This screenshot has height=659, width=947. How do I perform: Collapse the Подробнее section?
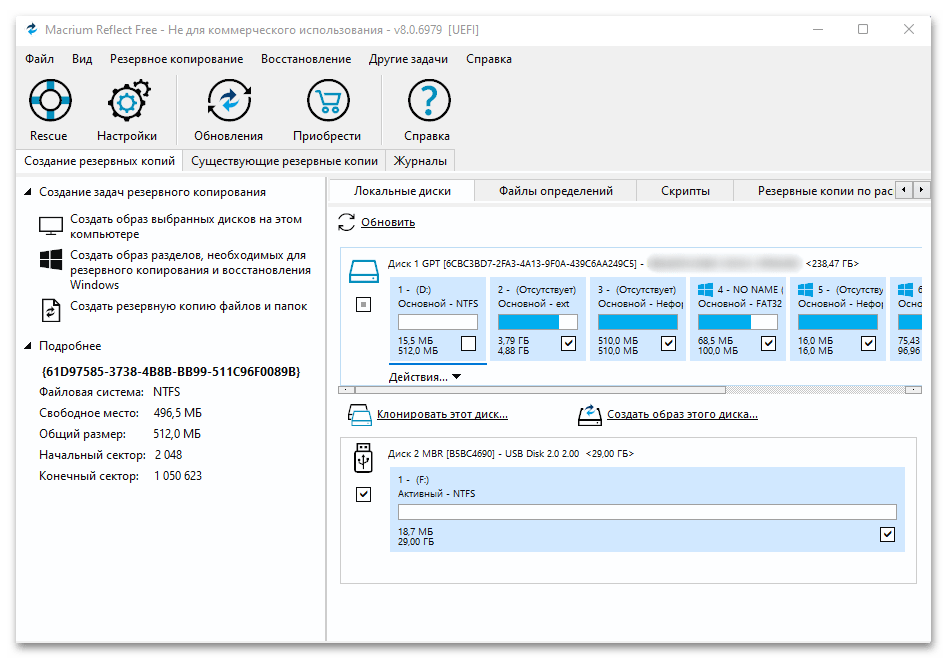28,346
